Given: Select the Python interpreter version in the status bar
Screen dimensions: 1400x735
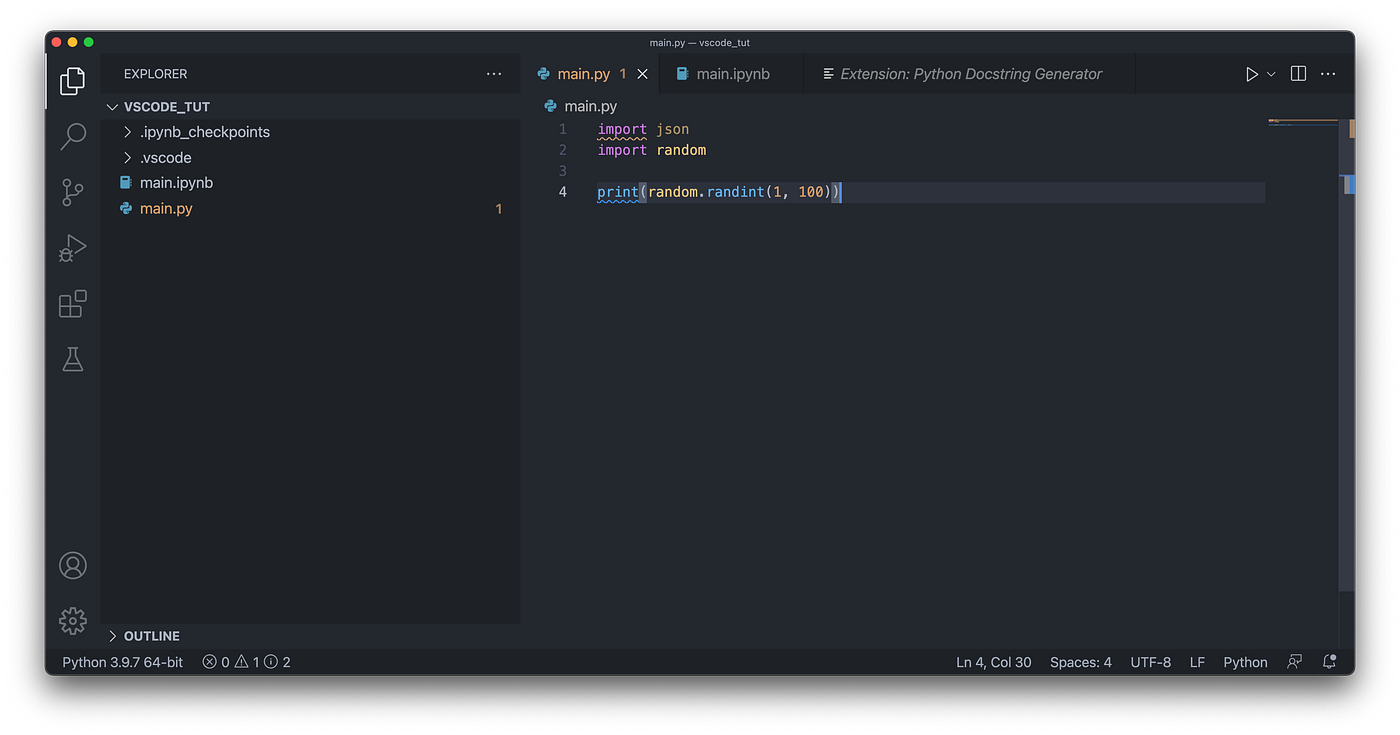Looking at the screenshot, I should point(120,661).
